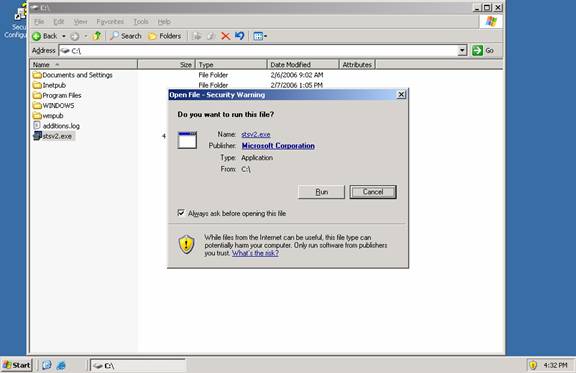The width and height of the screenshot is (576, 373).
Task: Open the Favorites menu
Action: 110,22
